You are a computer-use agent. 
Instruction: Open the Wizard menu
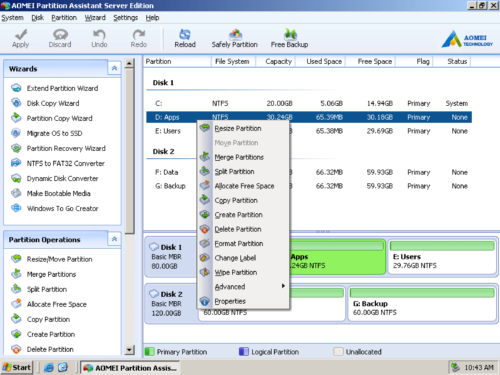coord(95,18)
